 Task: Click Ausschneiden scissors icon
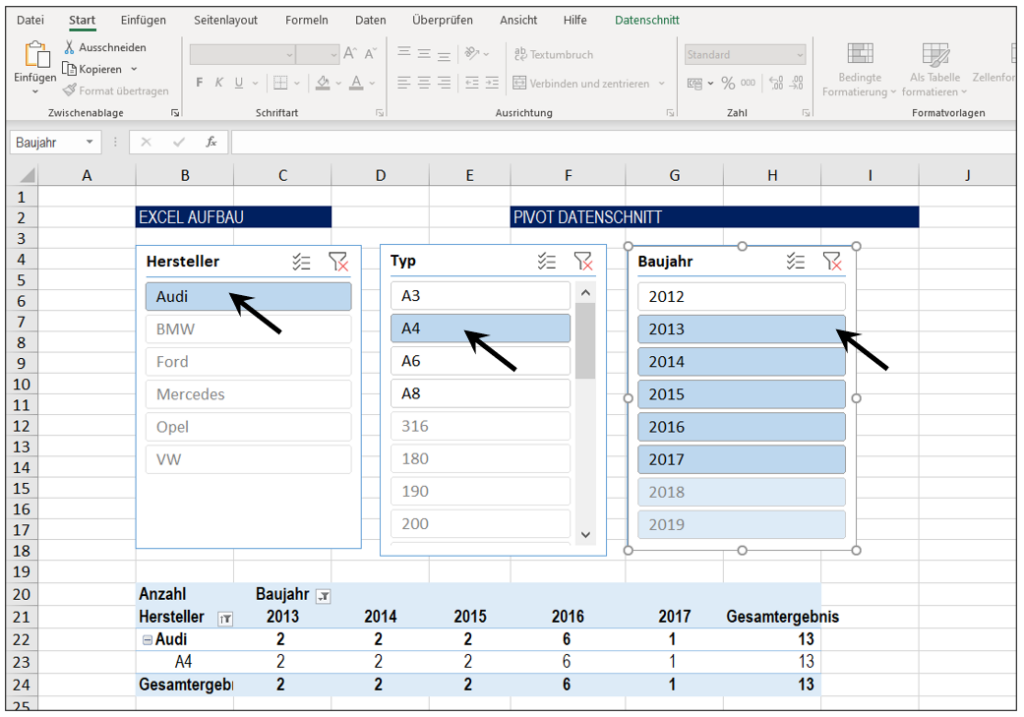point(69,47)
